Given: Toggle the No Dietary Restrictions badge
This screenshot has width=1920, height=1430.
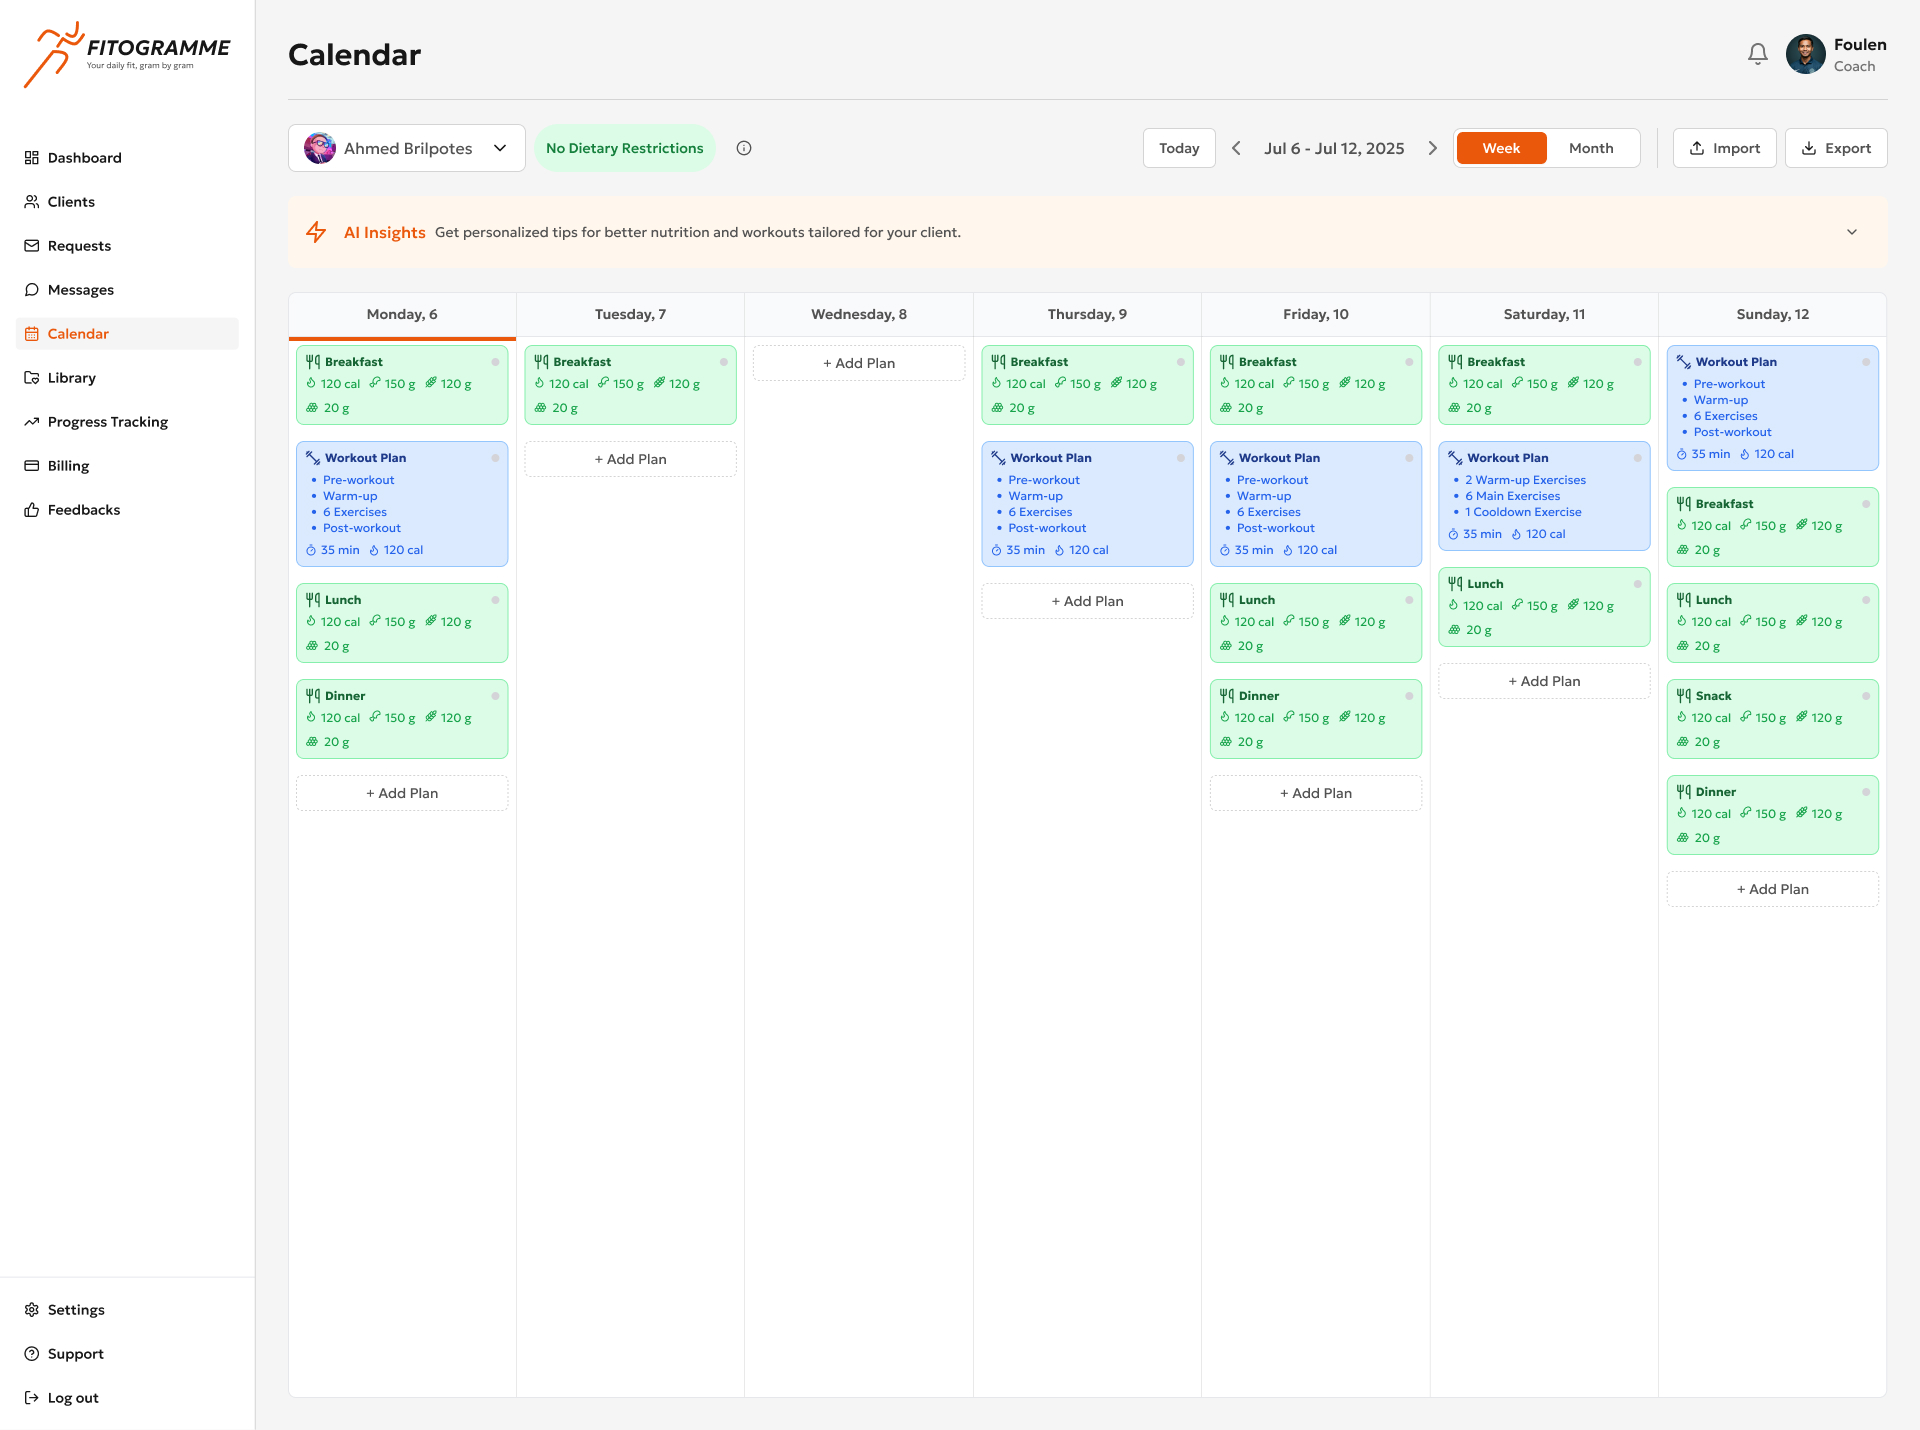Looking at the screenshot, I should pyautogui.click(x=624, y=148).
